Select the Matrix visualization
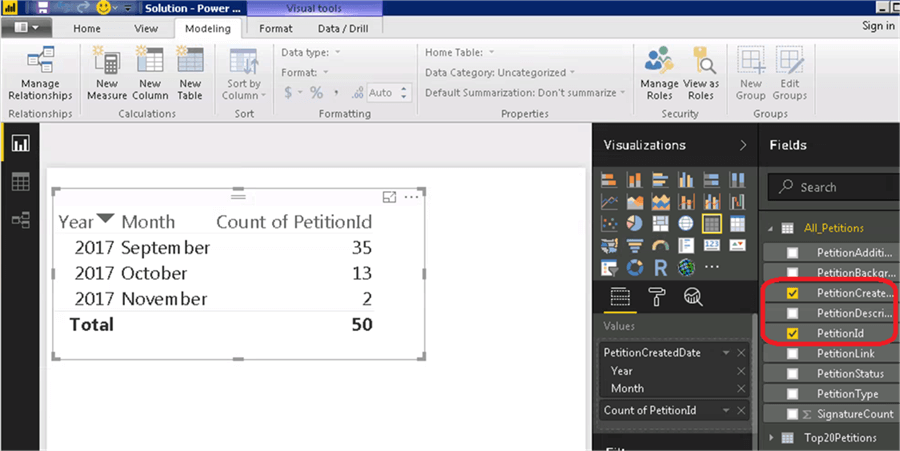 coord(737,224)
